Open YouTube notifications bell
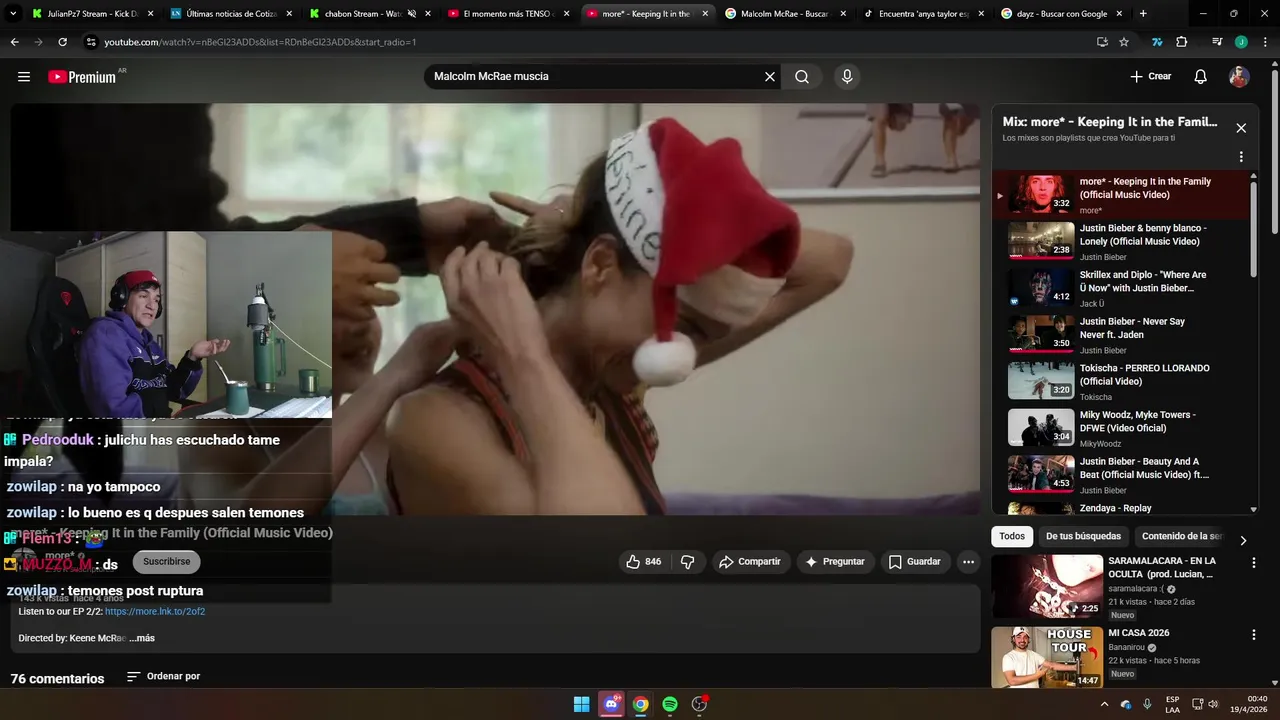 (1201, 77)
